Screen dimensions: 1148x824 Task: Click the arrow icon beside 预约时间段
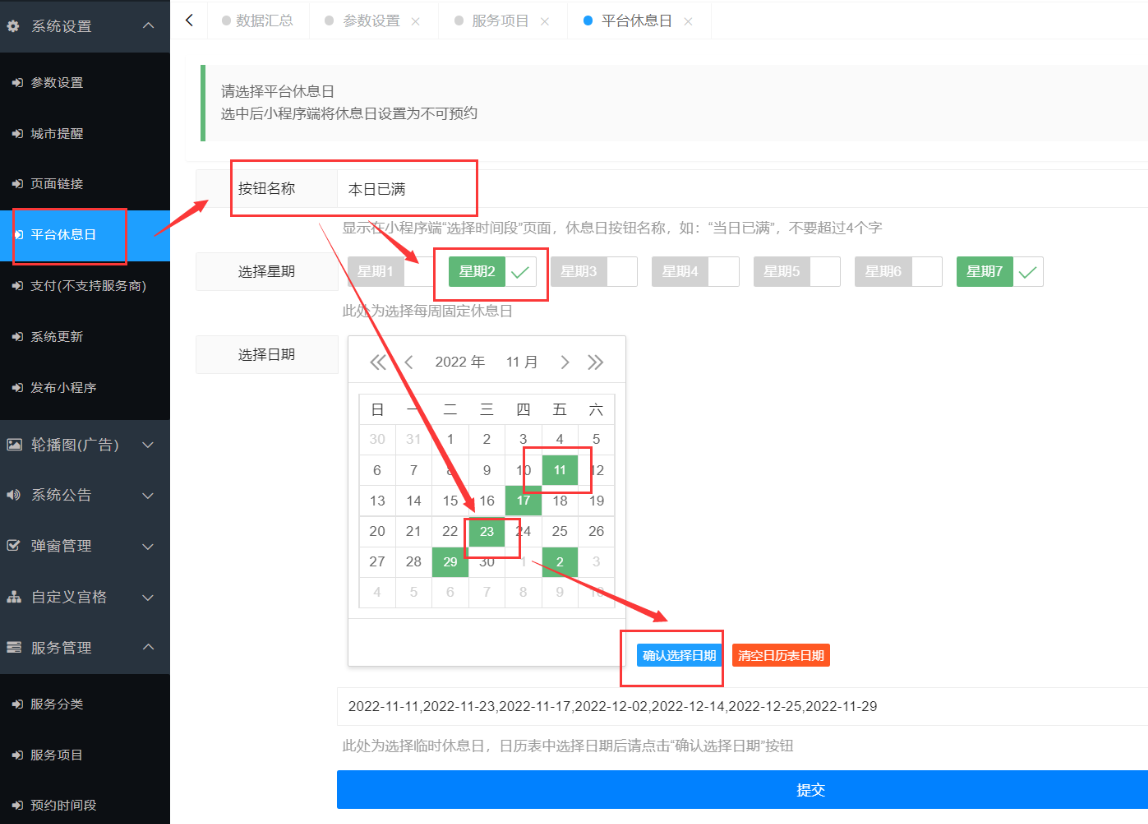coord(18,805)
